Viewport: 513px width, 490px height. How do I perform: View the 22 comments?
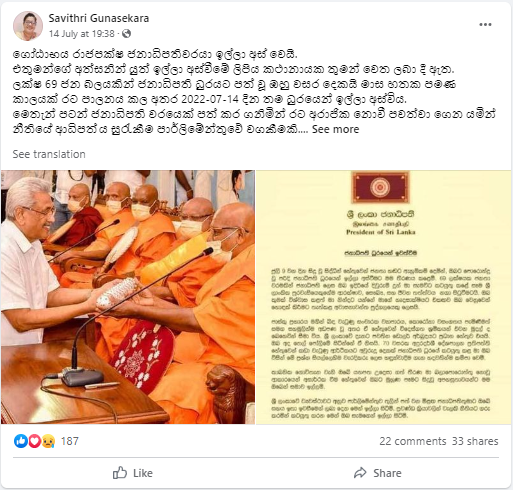412,441
